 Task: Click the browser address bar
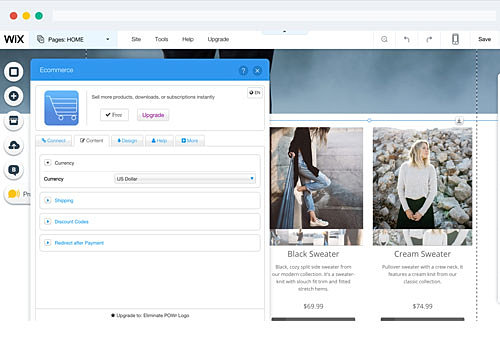(x=275, y=15)
